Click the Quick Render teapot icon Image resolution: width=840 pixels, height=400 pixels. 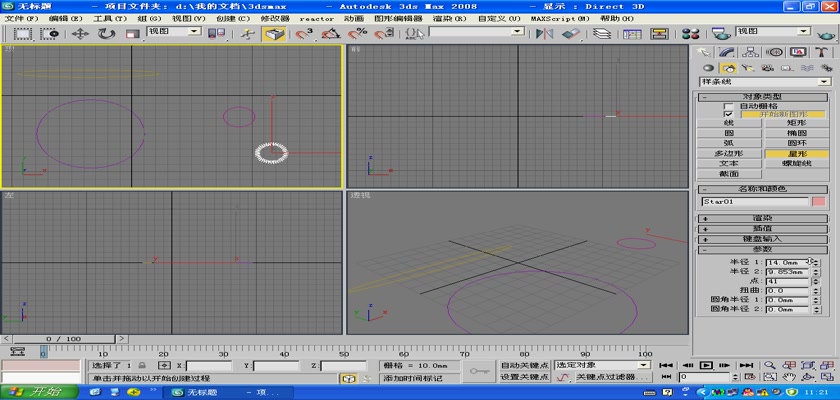[x=827, y=35]
